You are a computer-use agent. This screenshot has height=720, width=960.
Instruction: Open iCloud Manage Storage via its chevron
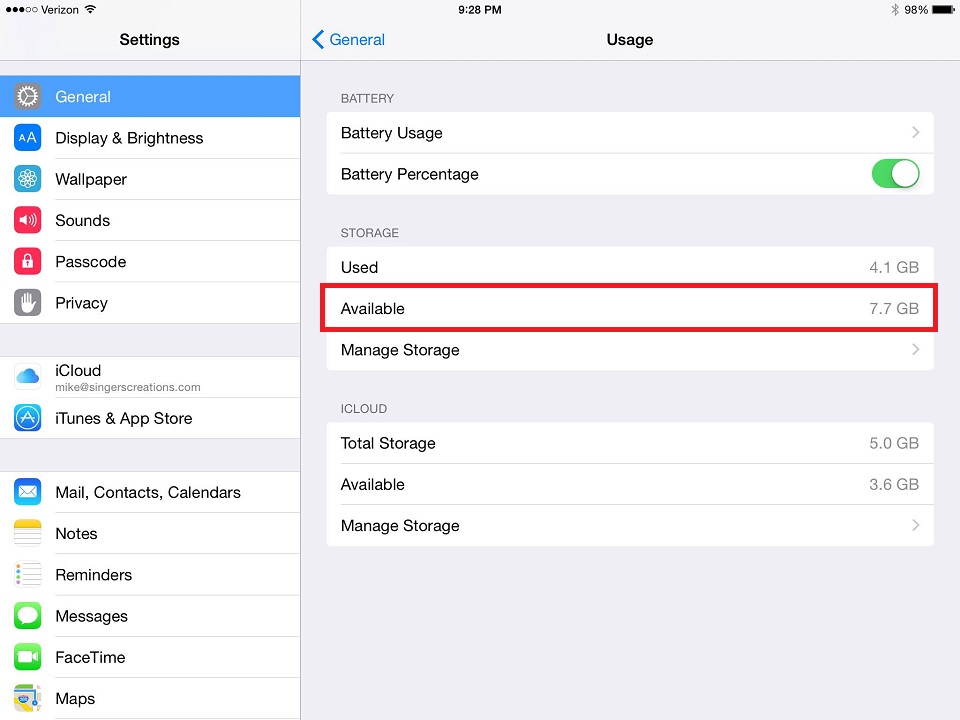click(915, 525)
